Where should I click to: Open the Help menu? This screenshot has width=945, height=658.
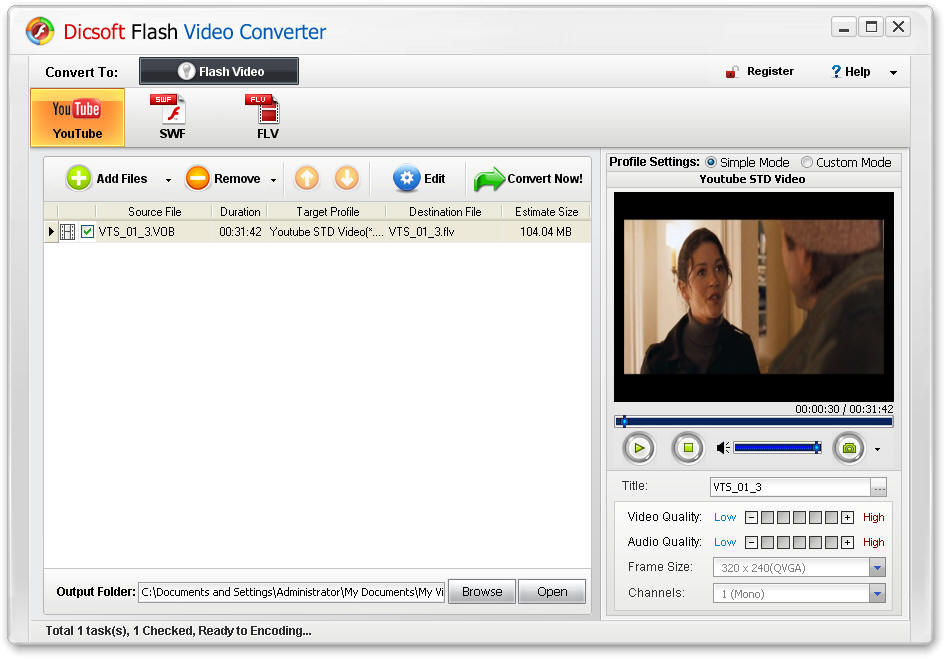[850, 72]
